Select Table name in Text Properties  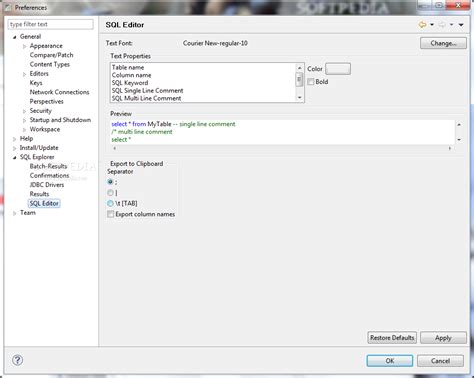(x=128, y=67)
